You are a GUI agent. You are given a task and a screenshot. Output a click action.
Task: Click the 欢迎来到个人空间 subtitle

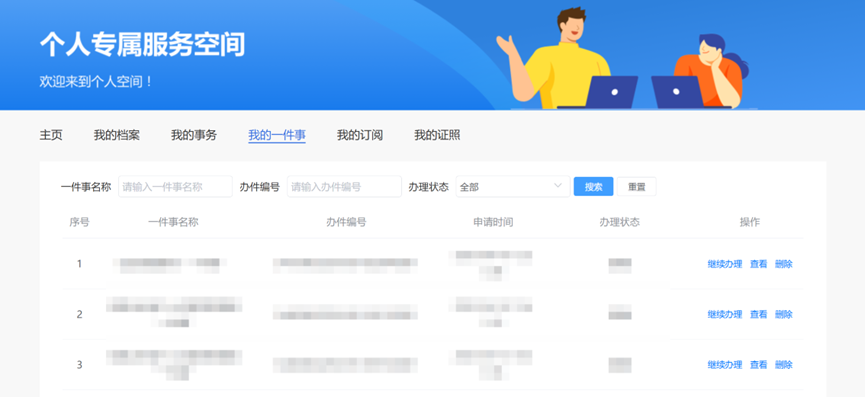(95, 82)
